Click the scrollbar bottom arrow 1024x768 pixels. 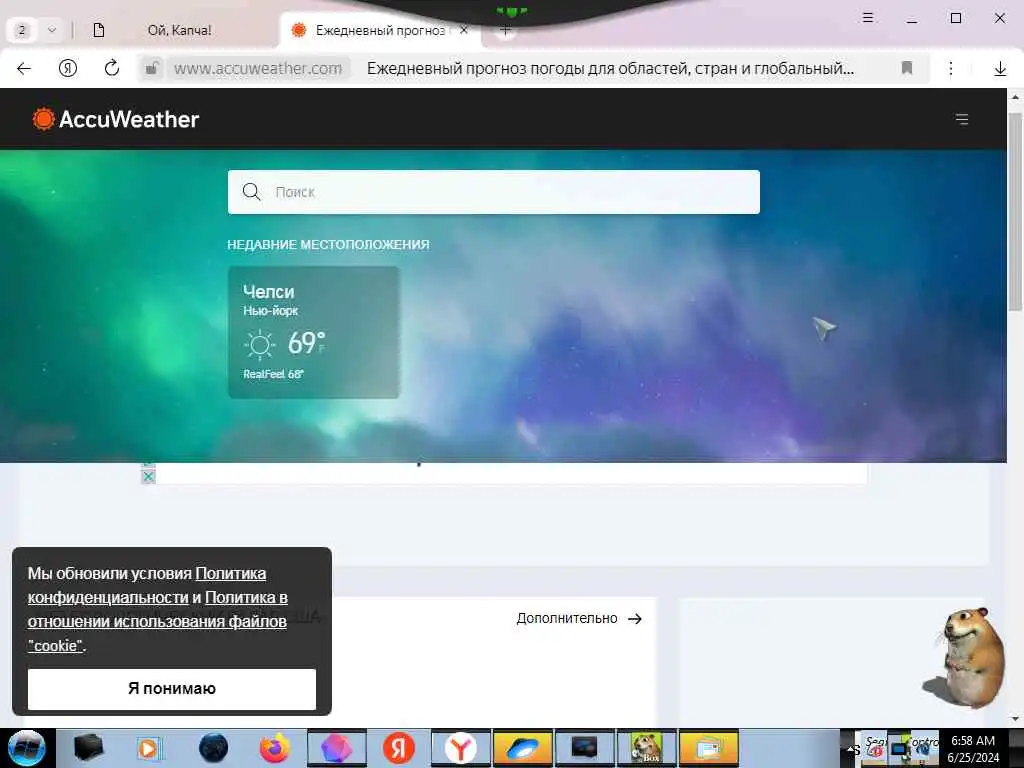[x=1015, y=719]
